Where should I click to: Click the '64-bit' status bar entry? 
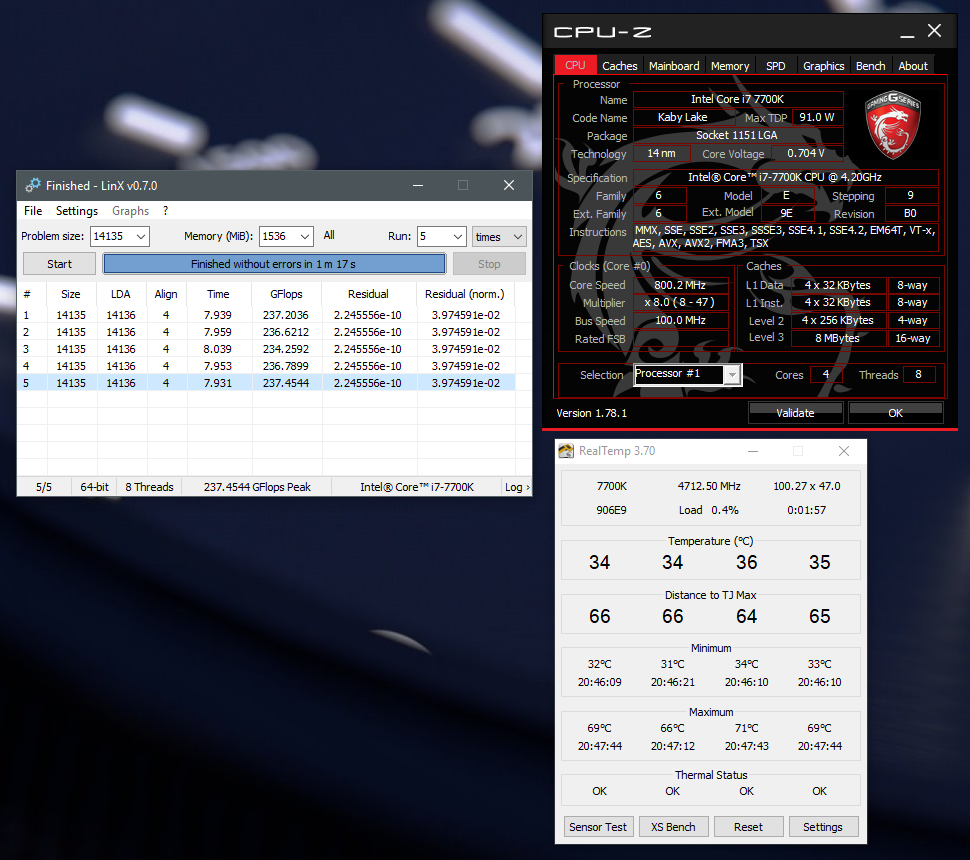(x=95, y=487)
